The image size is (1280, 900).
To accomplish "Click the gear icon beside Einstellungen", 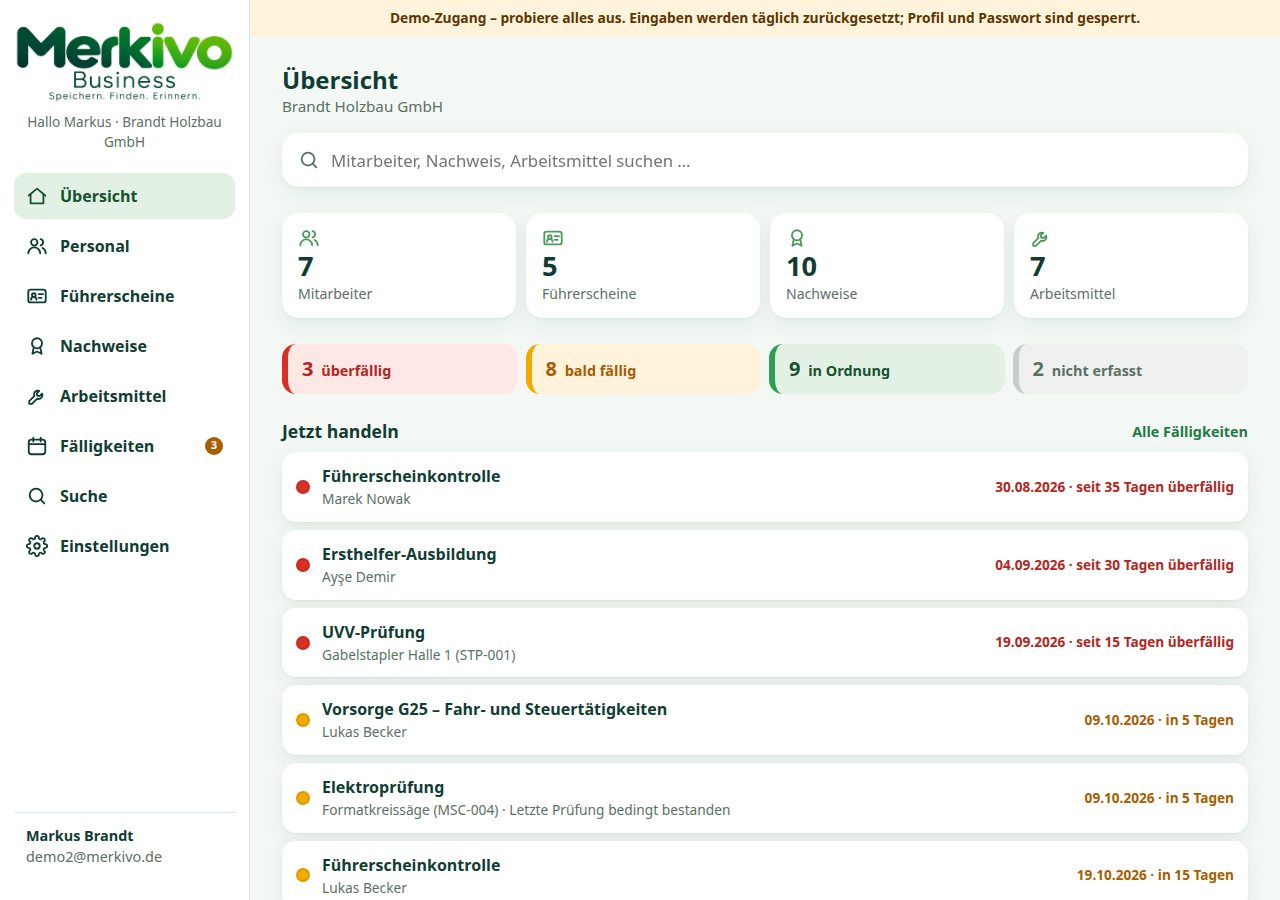I will tap(37, 546).
